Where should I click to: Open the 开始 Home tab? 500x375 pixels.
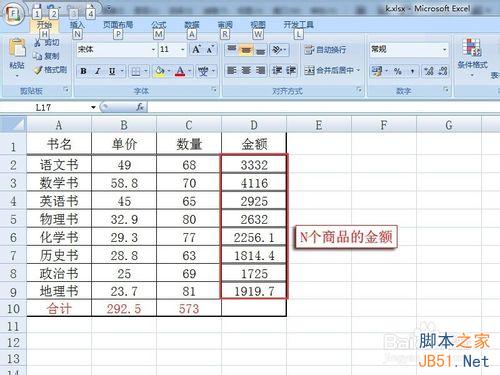point(44,25)
